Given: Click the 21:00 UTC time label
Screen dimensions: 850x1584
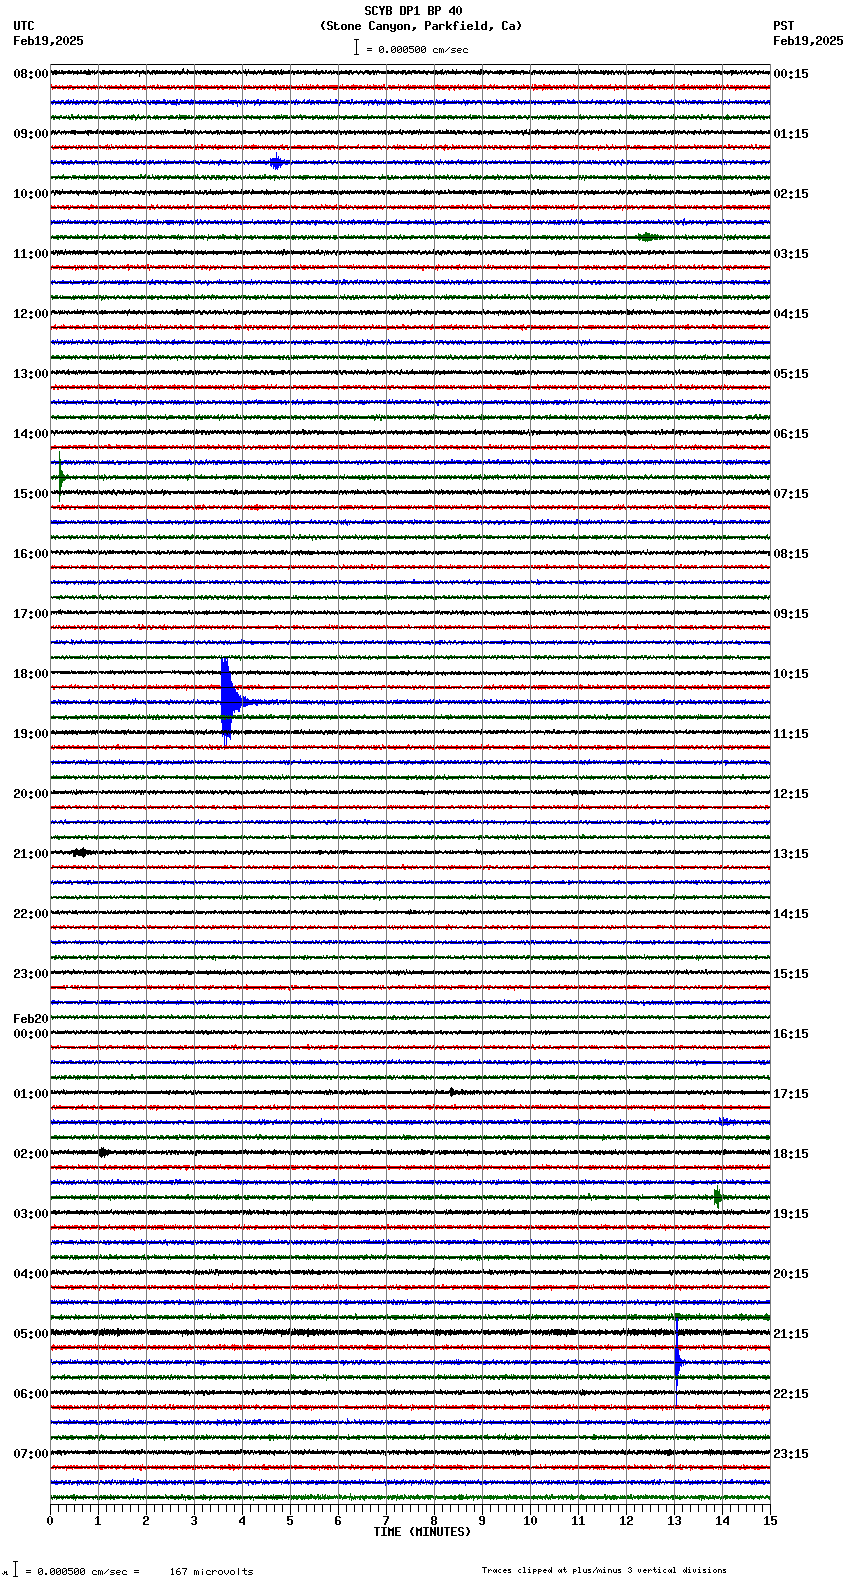Looking at the screenshot, I should [x=31, y=854].
